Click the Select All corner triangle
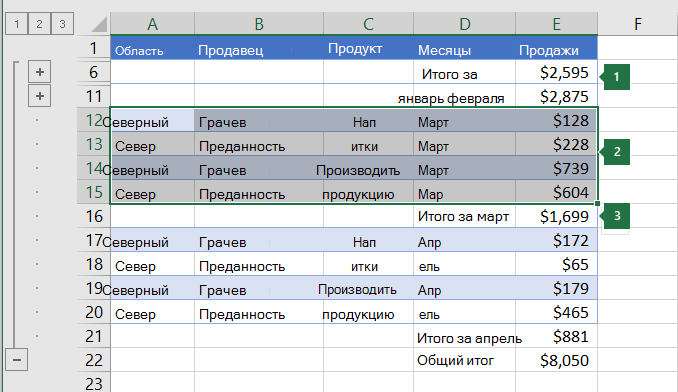Screen dimensions: 678x392 point(99,24)
